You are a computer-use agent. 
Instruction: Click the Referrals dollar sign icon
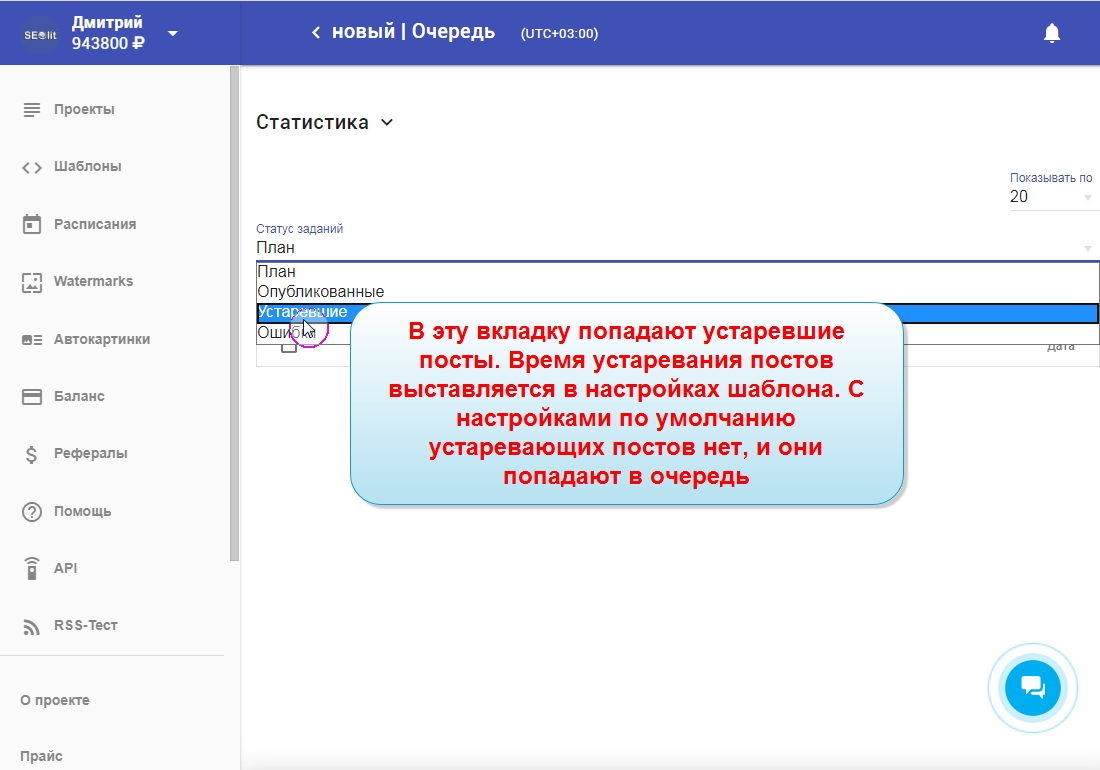32,454
